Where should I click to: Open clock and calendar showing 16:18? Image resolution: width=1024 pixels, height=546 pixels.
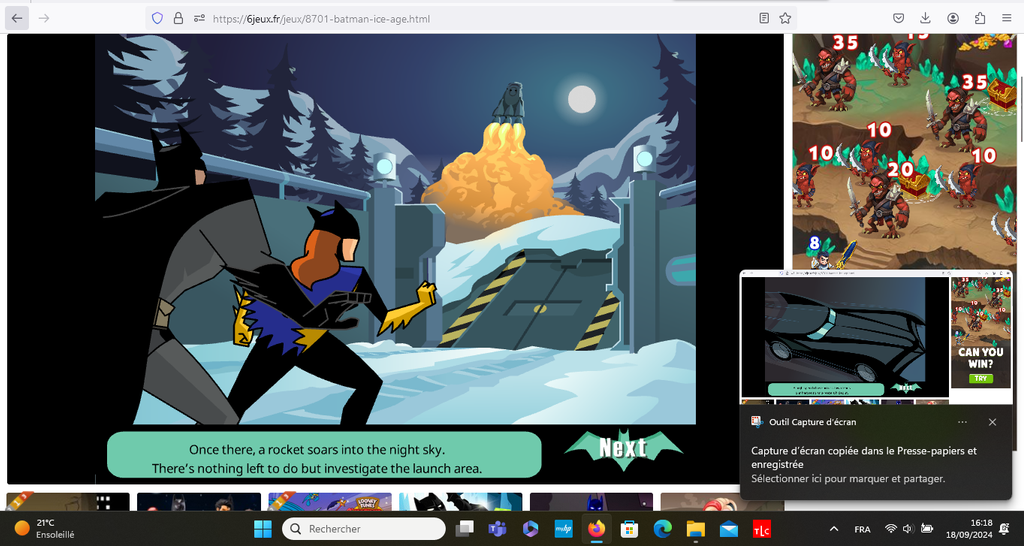pos(968,528)
